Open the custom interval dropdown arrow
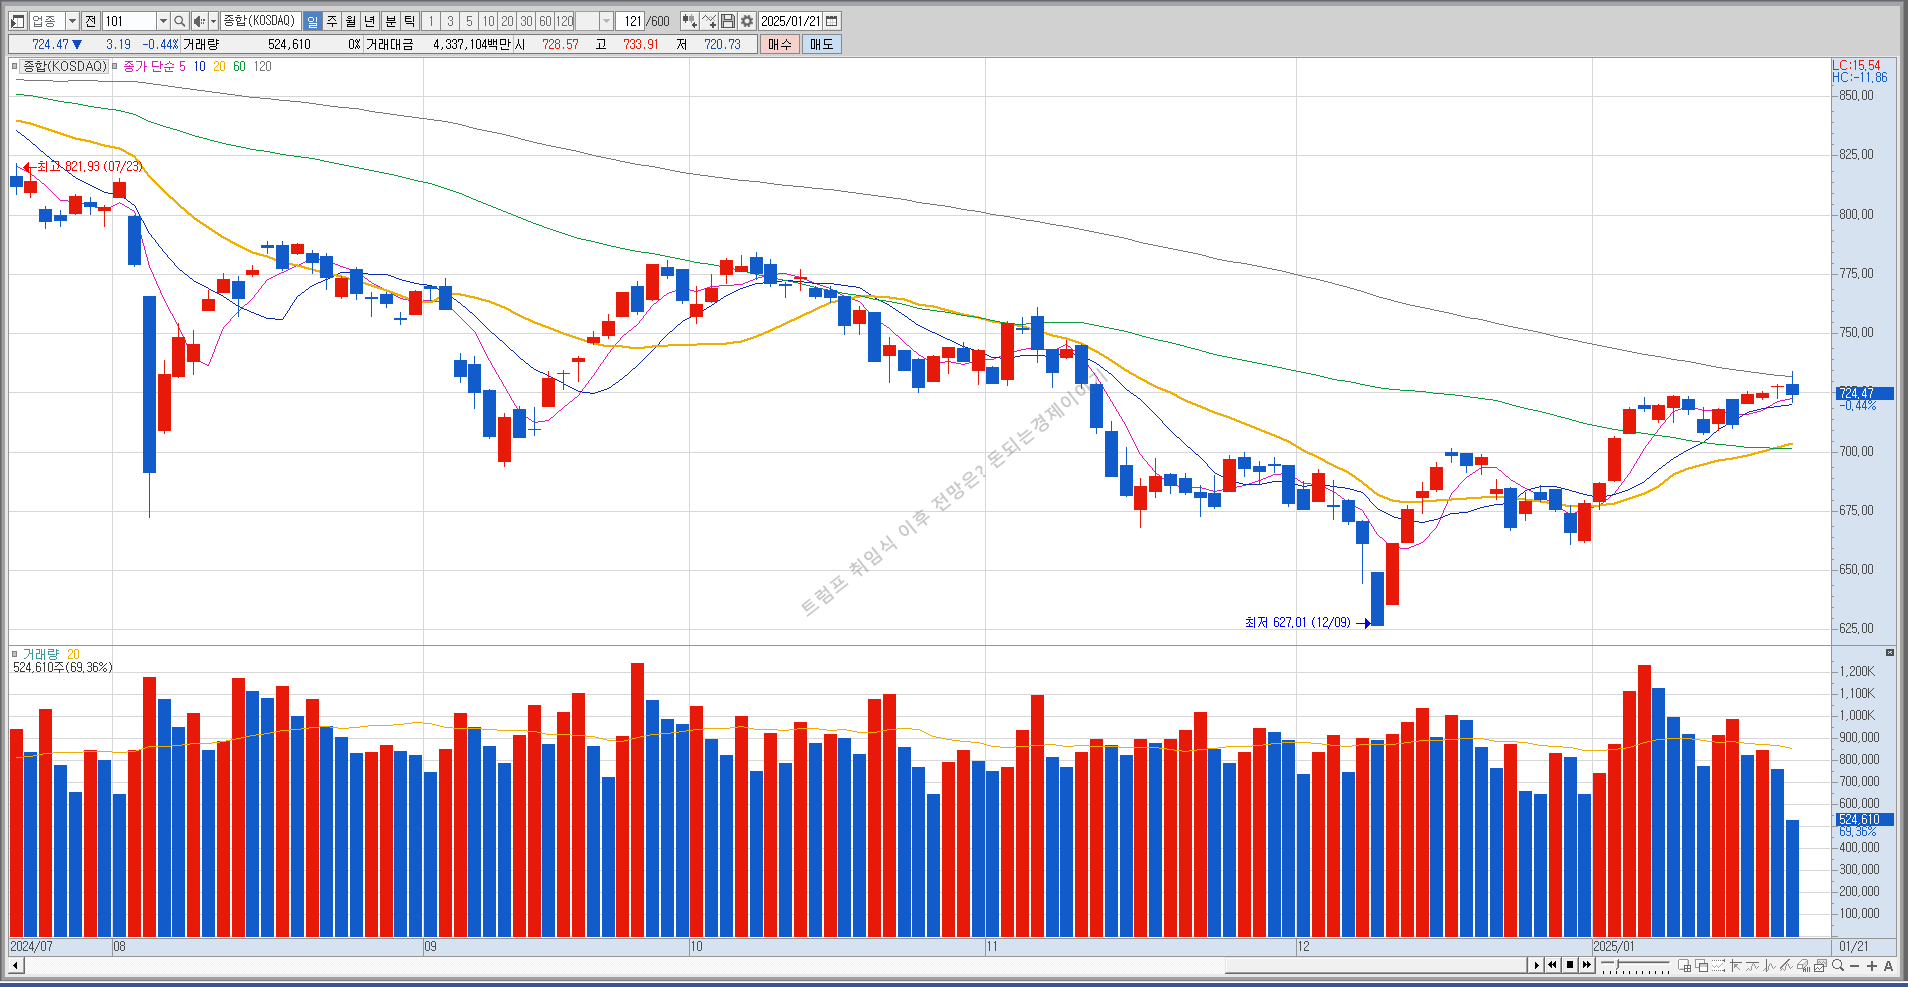 pyautogui.click(x=606, y=21)
